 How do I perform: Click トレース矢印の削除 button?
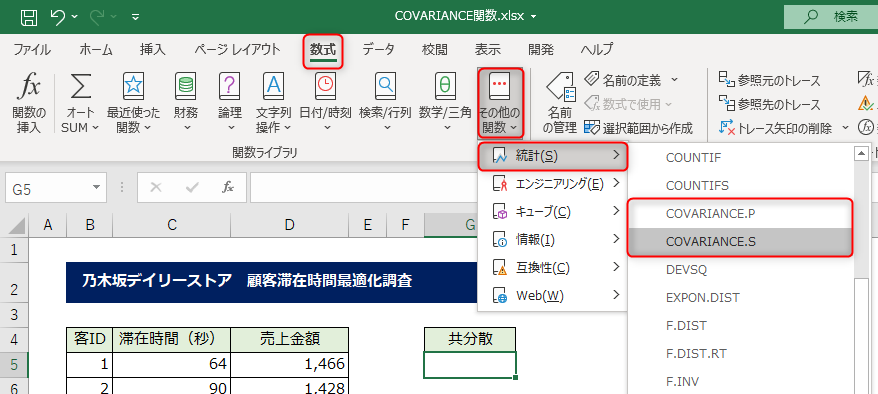[776, 128]
